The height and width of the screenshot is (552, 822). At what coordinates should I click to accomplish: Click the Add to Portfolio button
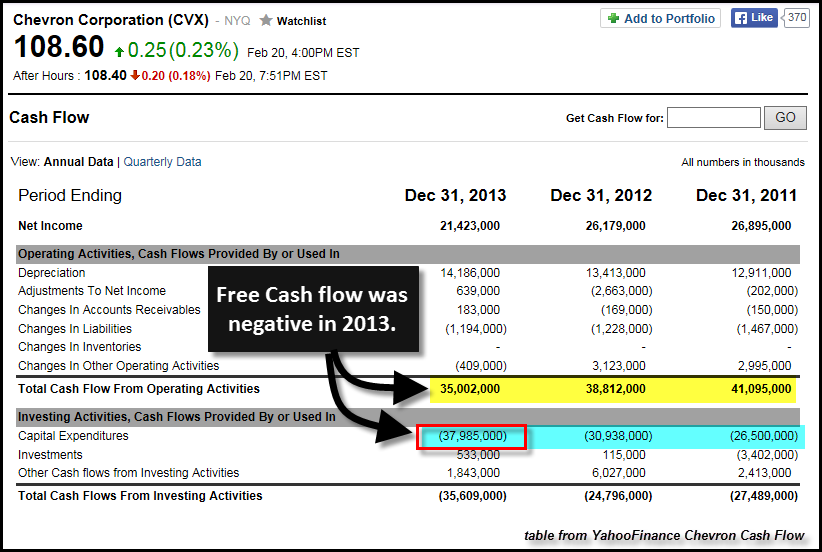661,18
